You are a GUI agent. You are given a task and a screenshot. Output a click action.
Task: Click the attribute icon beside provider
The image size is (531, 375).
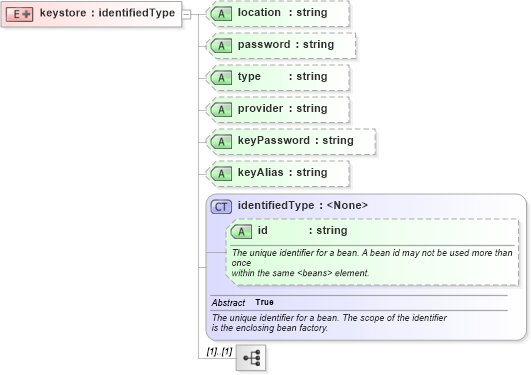pos(221,109)
